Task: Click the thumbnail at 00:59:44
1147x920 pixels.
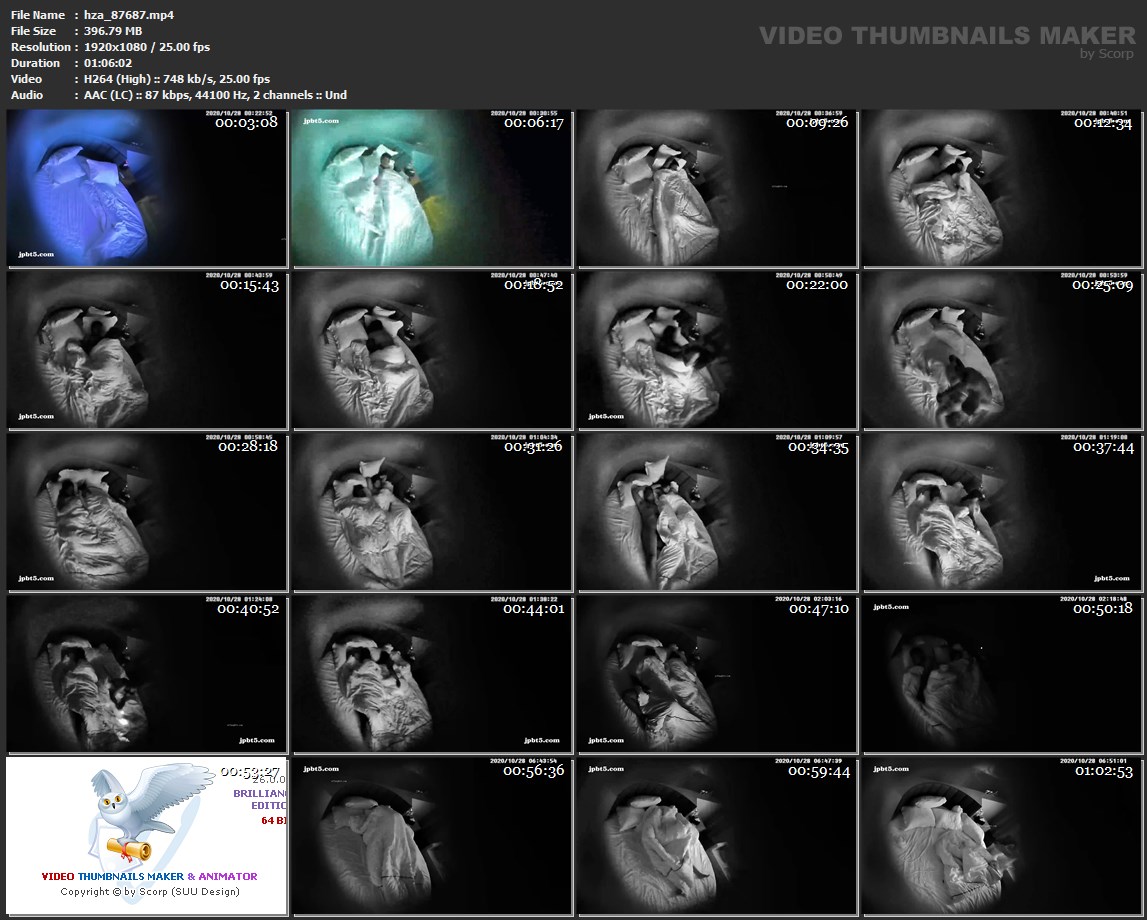Action: pos(718,836)
